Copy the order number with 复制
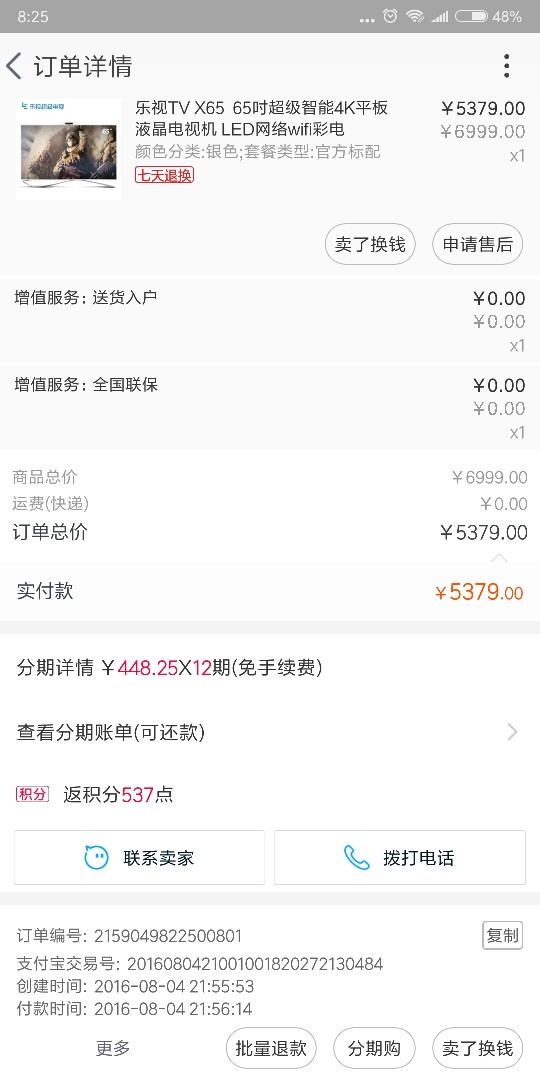The image size is (540, 1080). [502, 935]
